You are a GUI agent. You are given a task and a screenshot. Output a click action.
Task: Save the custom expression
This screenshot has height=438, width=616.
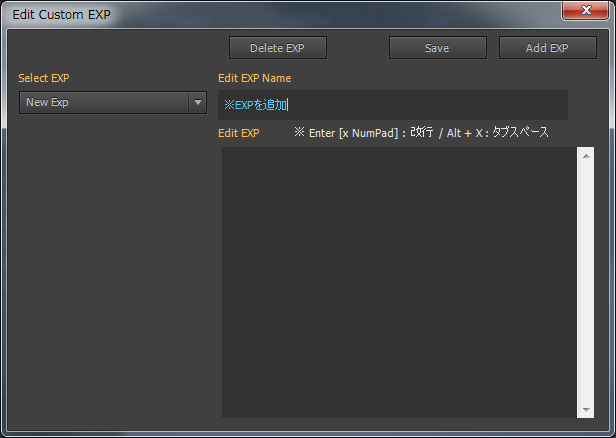(x=438, y=48)
